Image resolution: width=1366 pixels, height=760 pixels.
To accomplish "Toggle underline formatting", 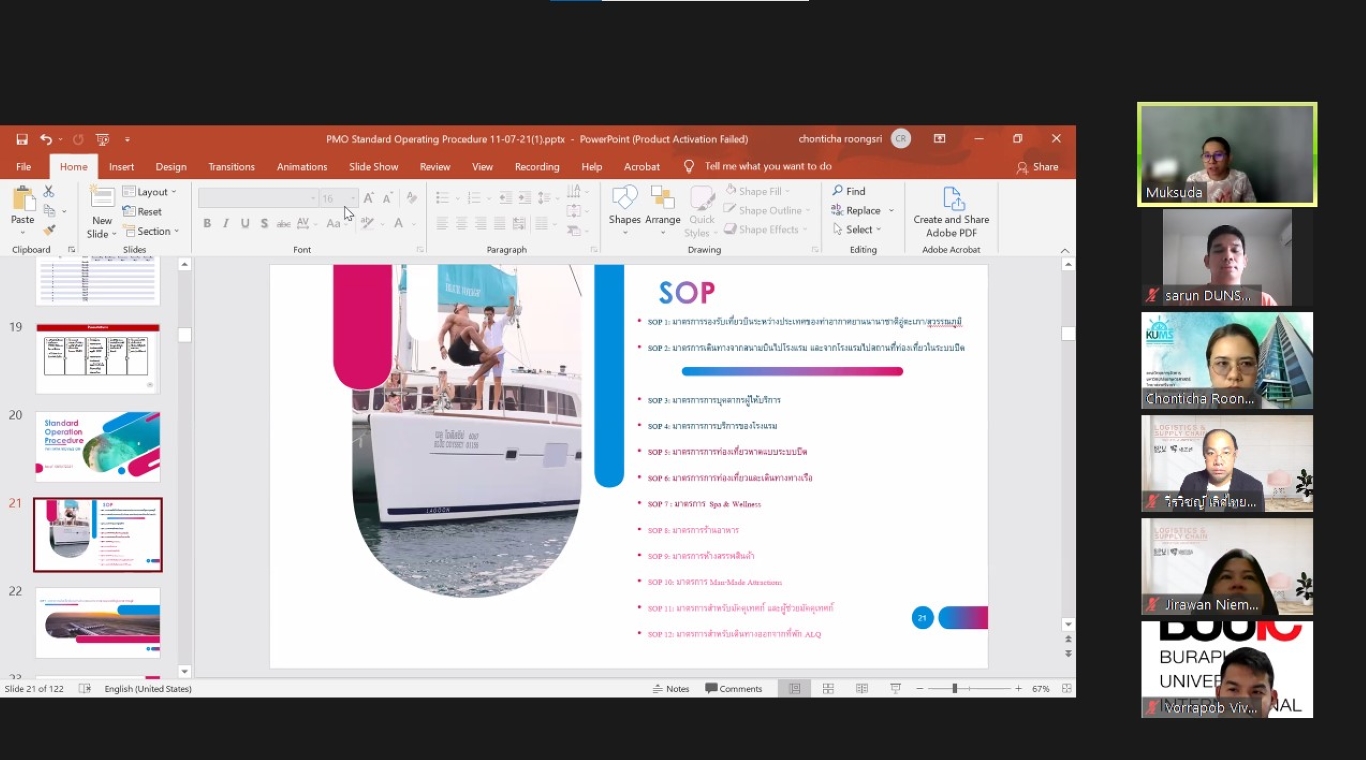I will click(245, 223).
